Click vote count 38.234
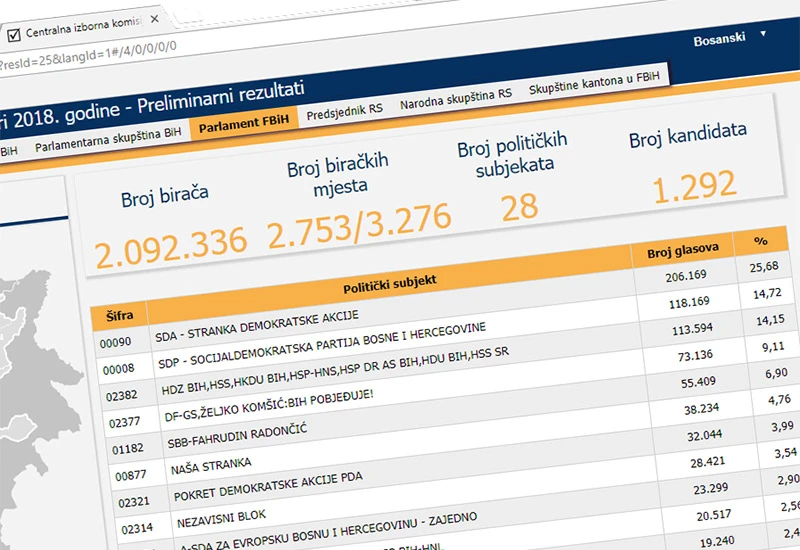Image resolution: width=800 pixels, height=550 pixels. click(702, 409)
